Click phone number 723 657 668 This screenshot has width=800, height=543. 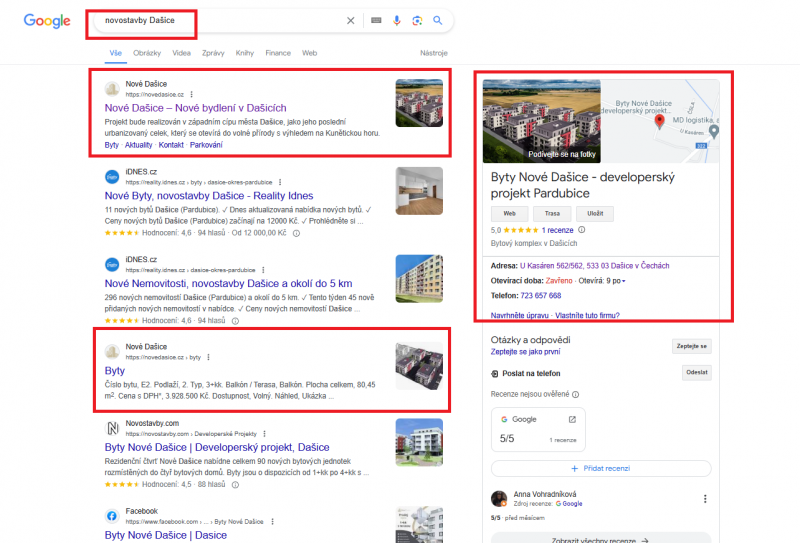(x=540, y=295)
